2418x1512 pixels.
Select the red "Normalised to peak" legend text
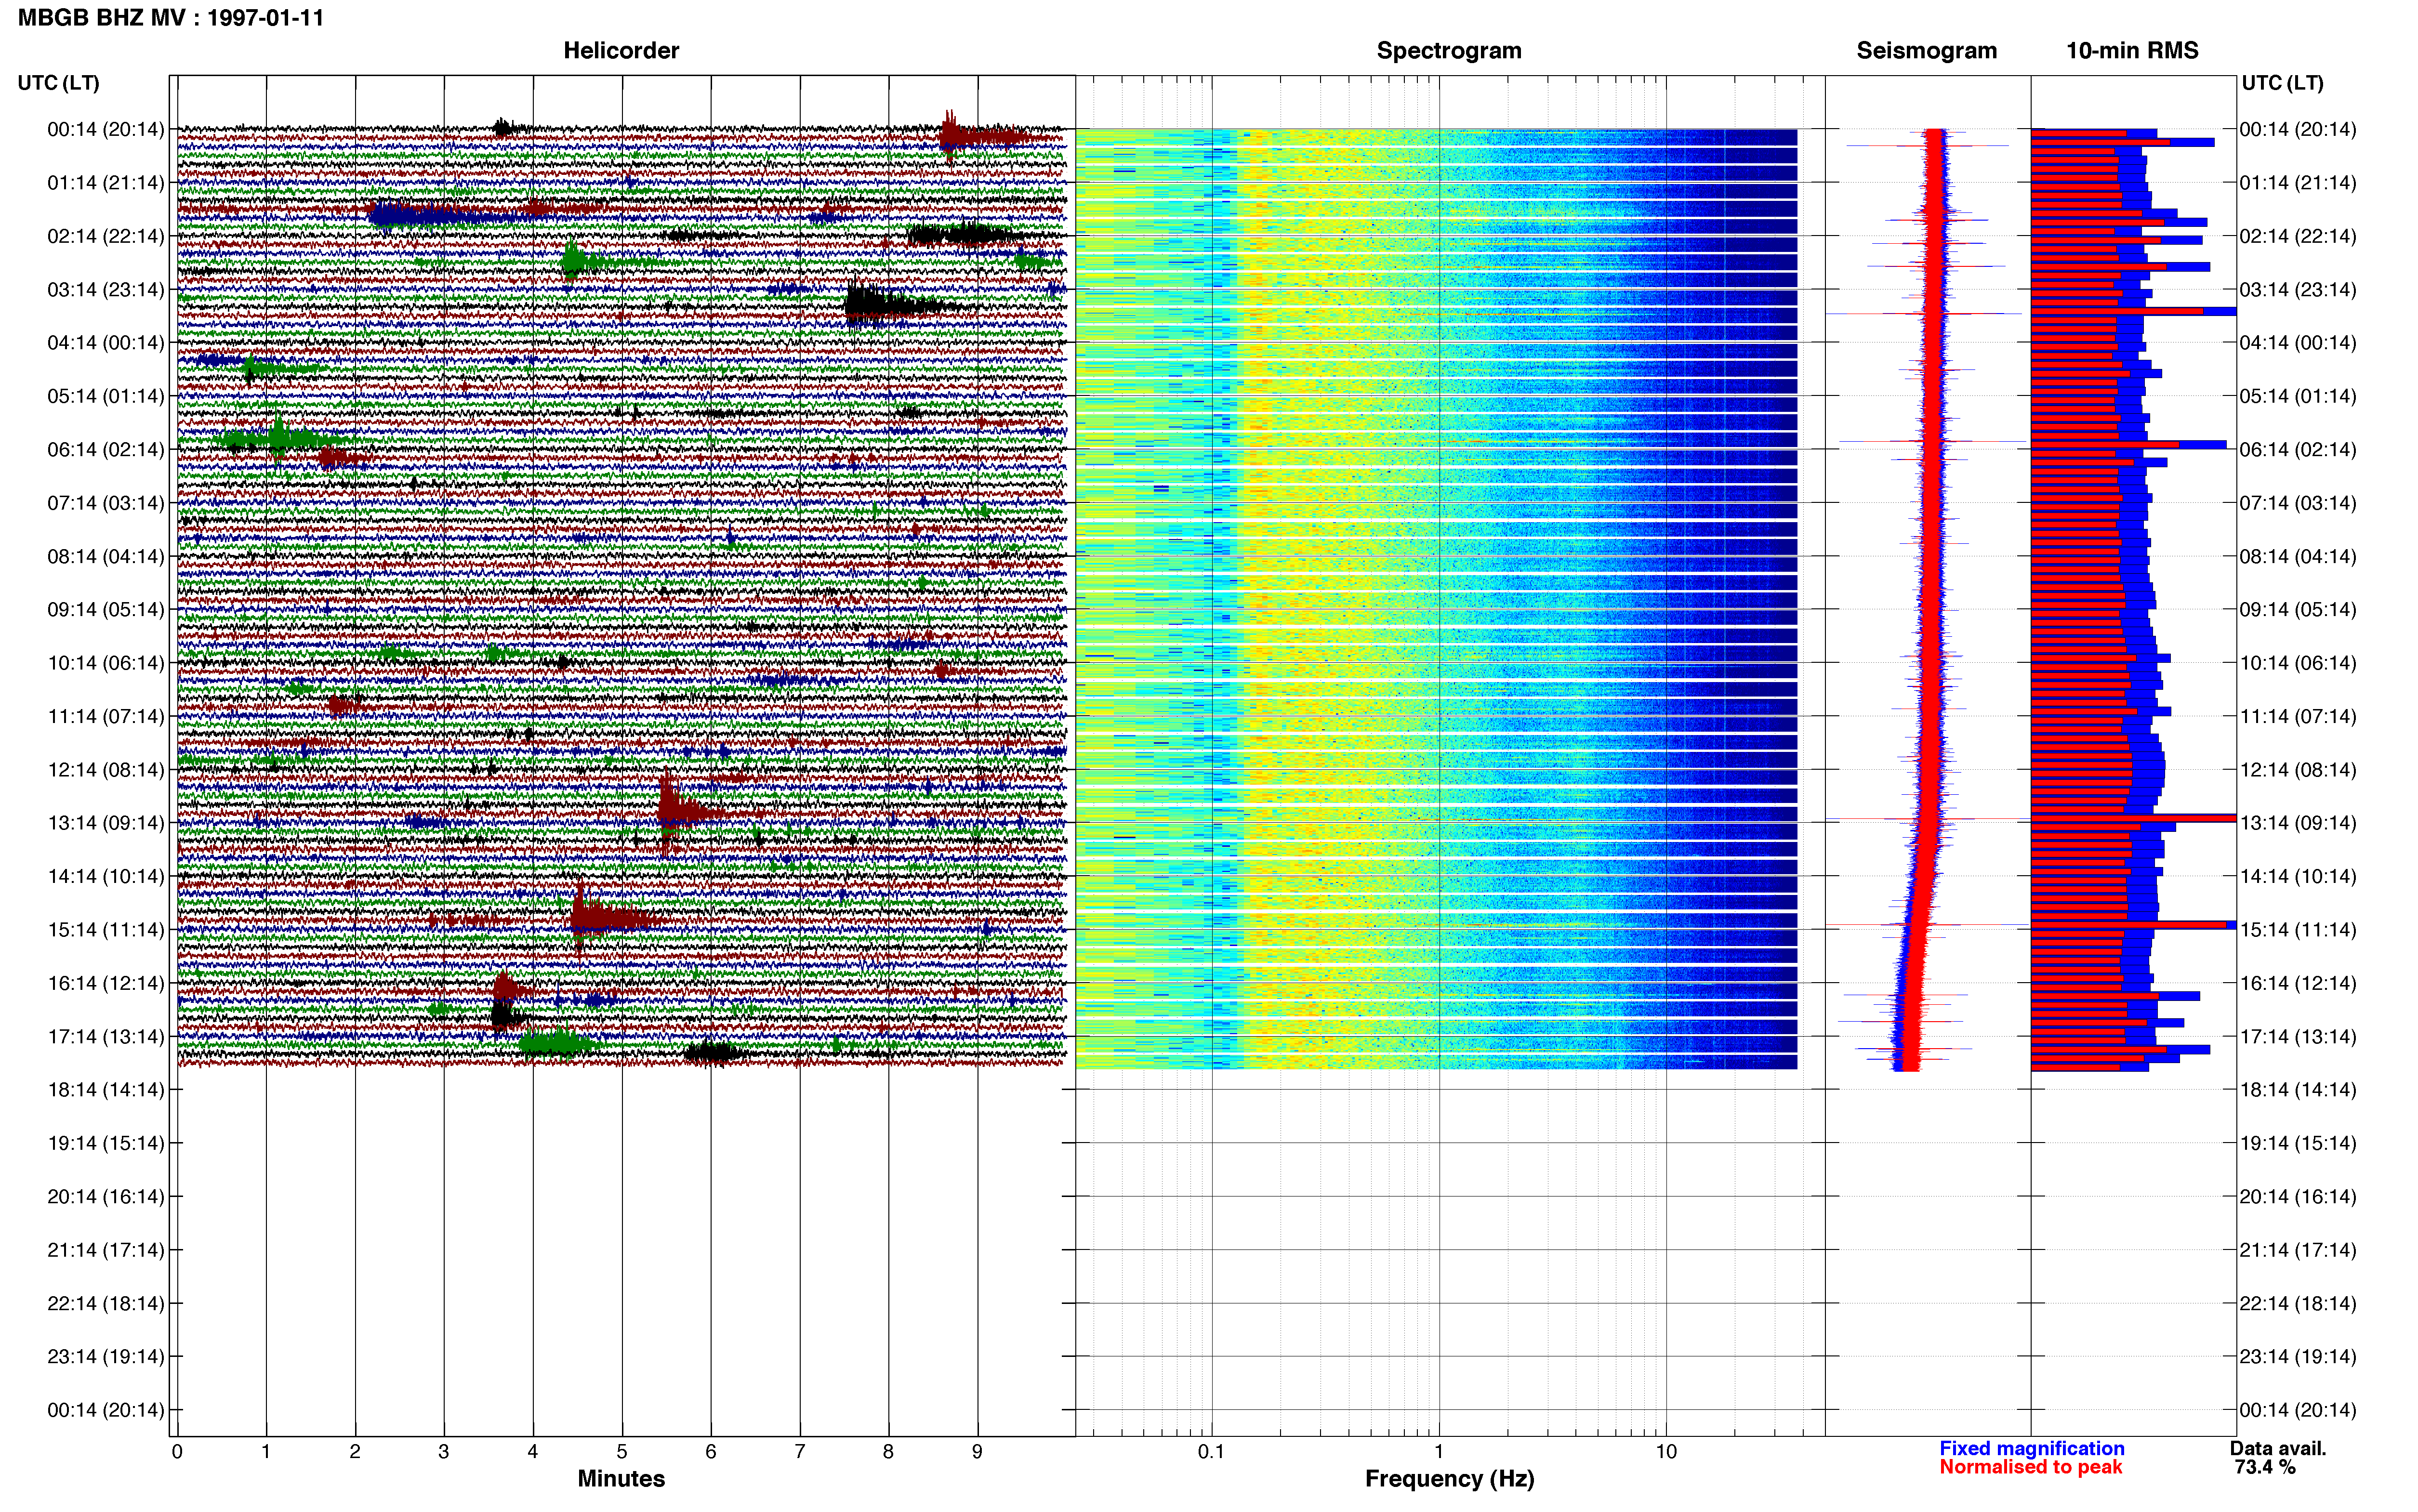coord(2030,1467)
